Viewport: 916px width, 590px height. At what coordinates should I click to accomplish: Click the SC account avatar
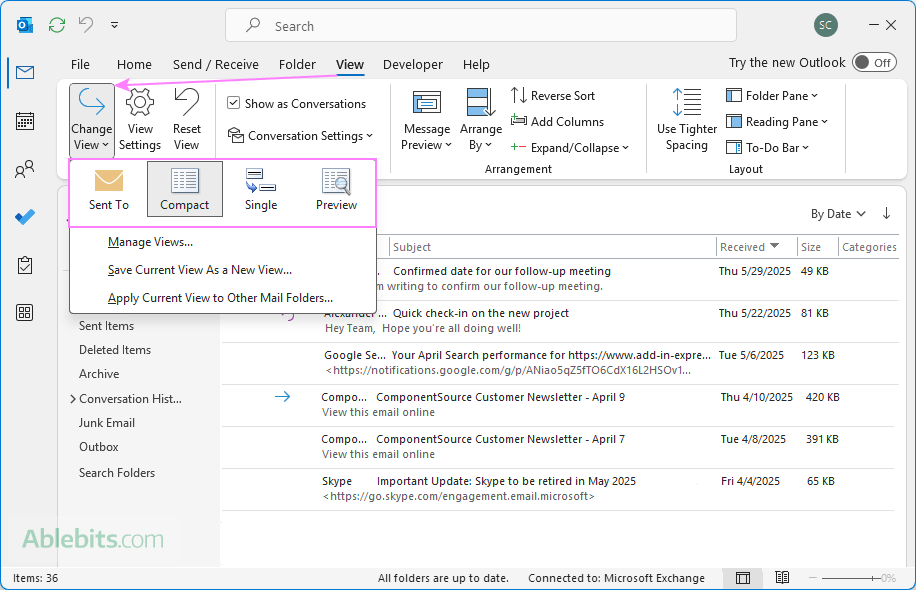(x=825, y=25)
